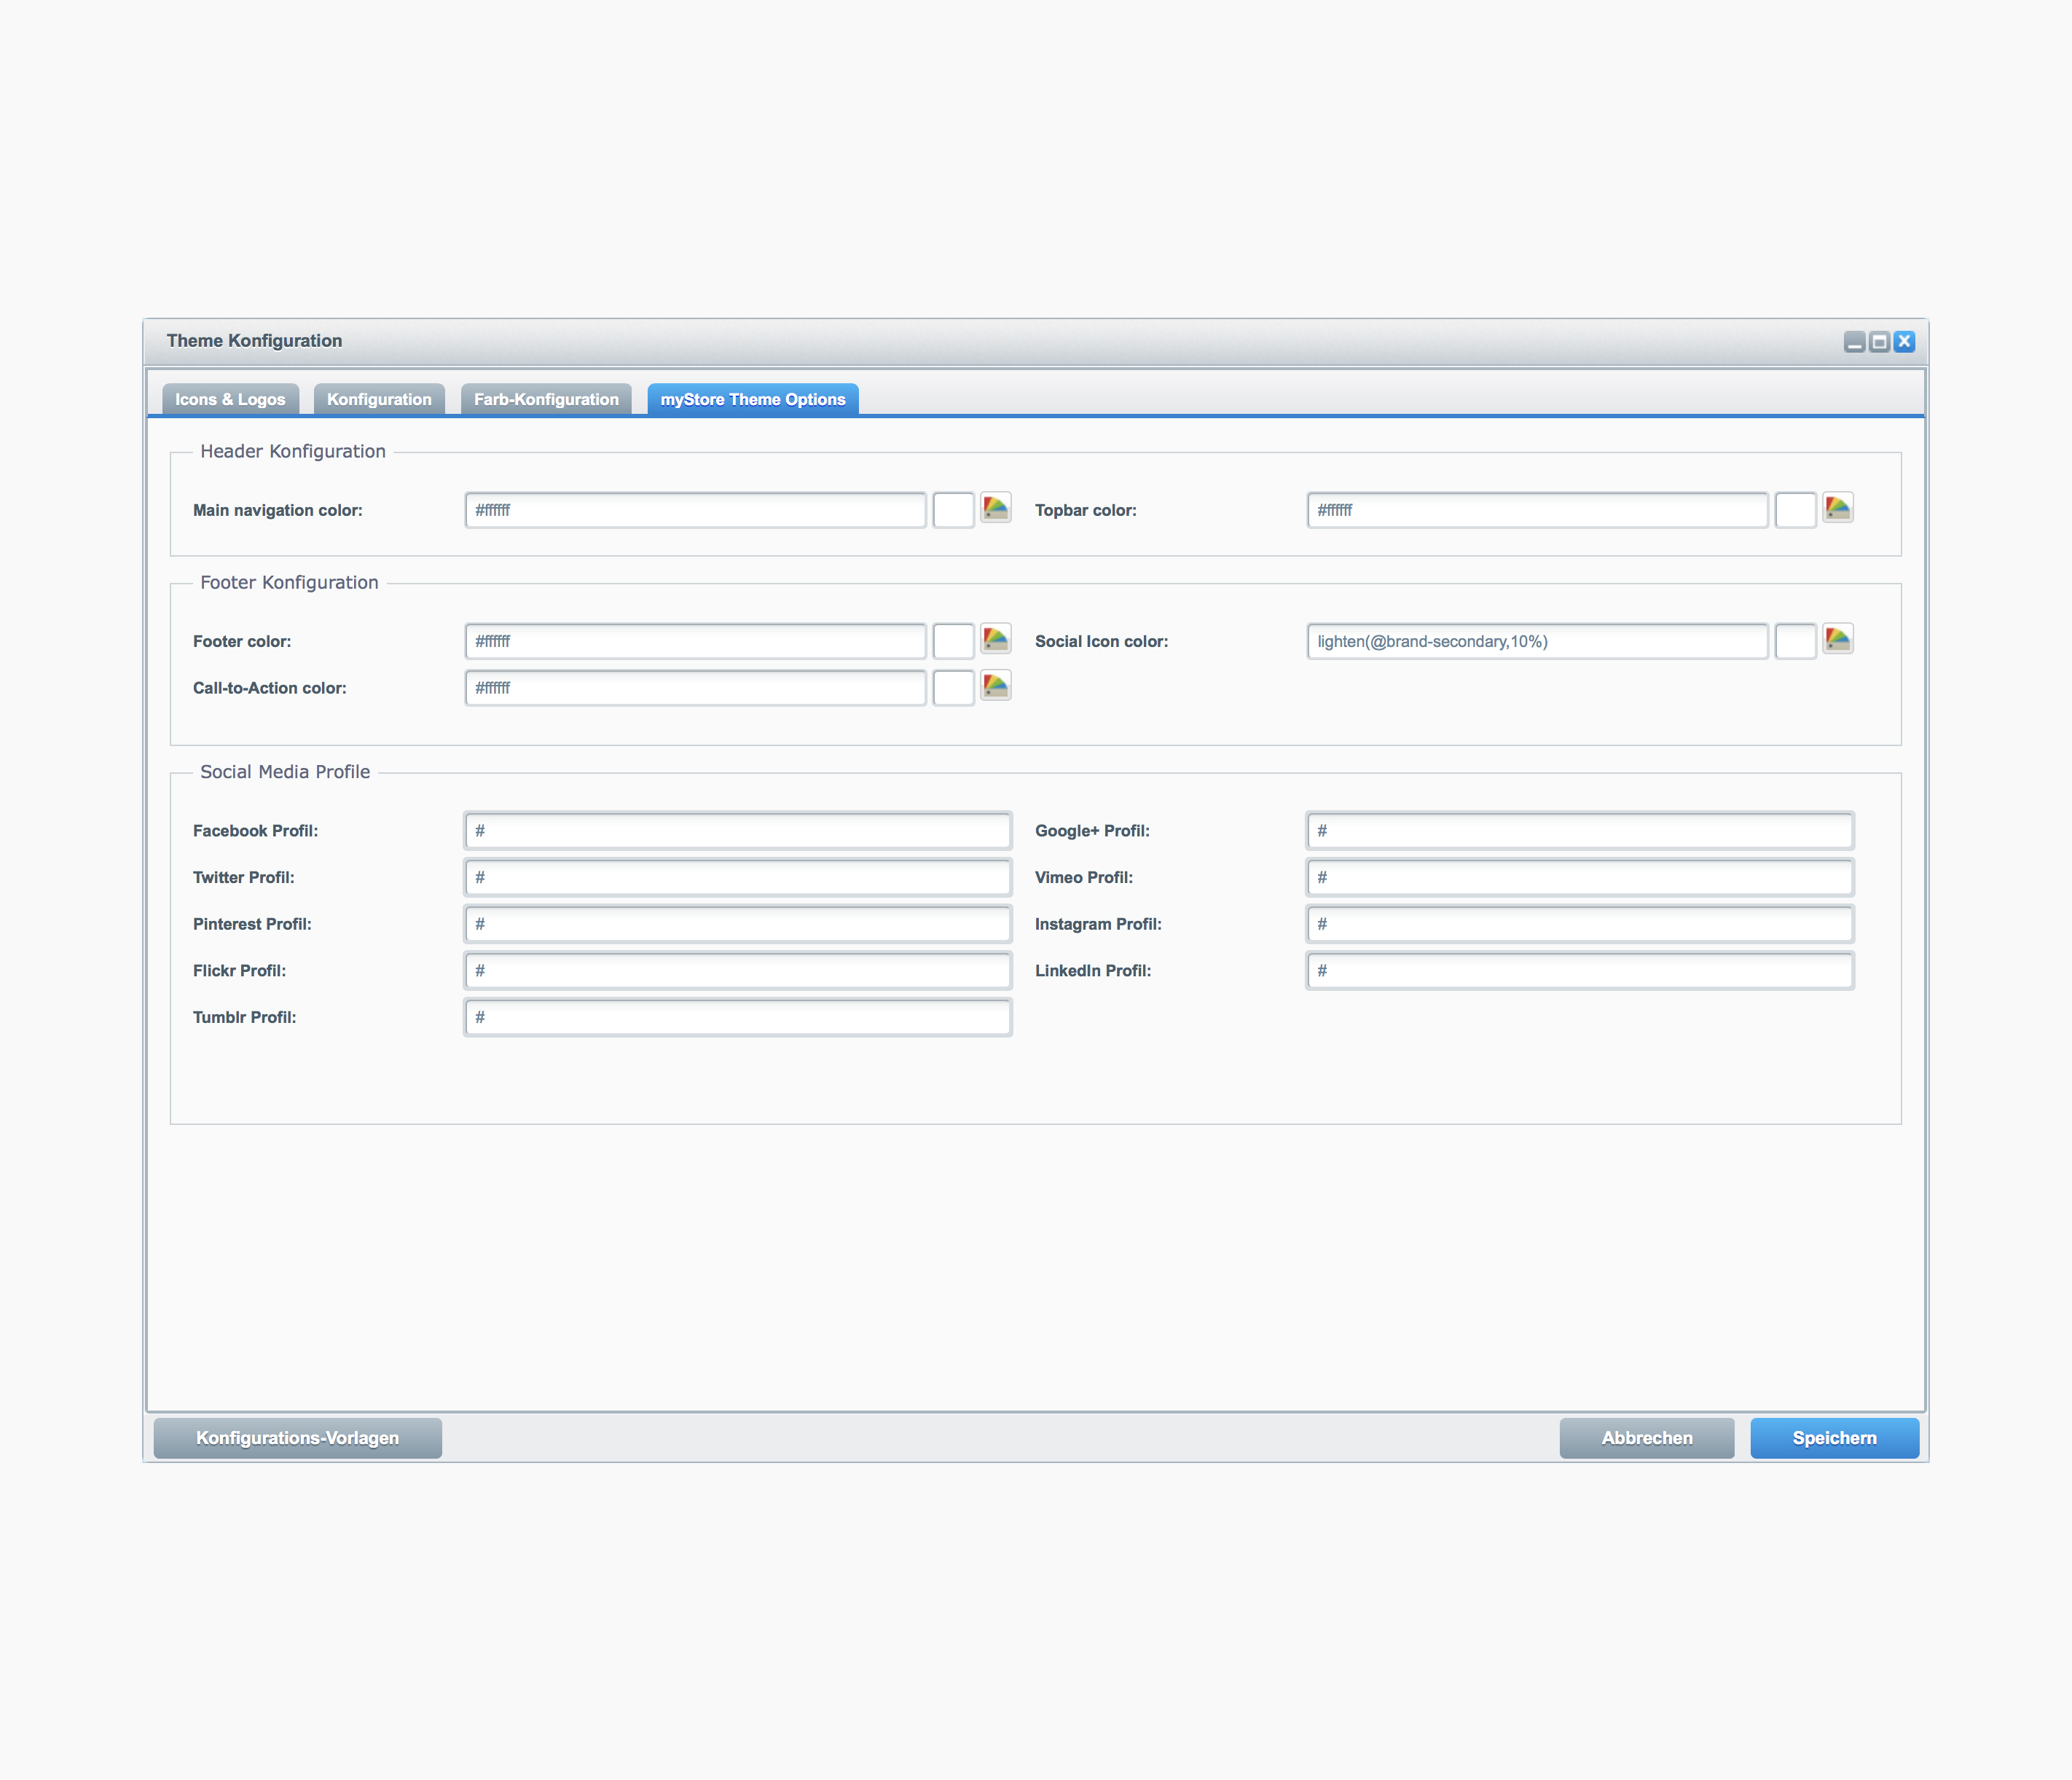Open the Farb-Konfiguration tab

[x=546, y=399]
